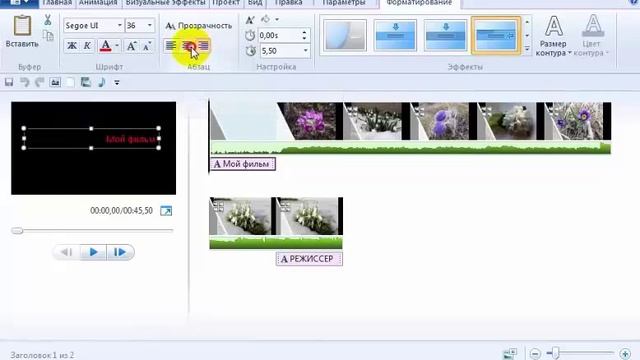This screenshot has height=360, width=640.
Task: Select the highlighted fourth text effect
Action: pyautogui.click(x=496, y=36)
